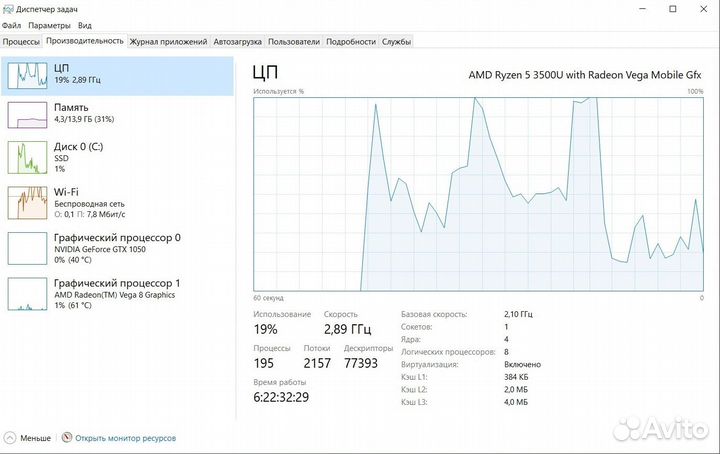Open the Файл menu
The image size is (720, 454).
pyautogui.click(x=11, y=25)
